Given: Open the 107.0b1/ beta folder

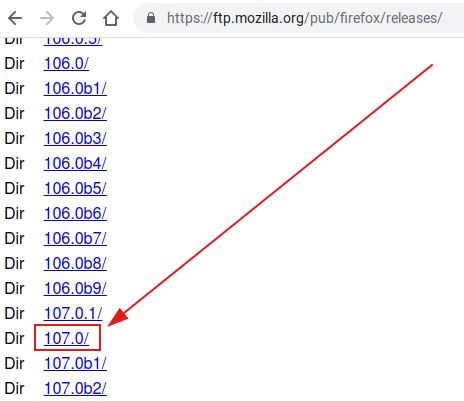Looking at the screenshot, I should click(75, 363).
